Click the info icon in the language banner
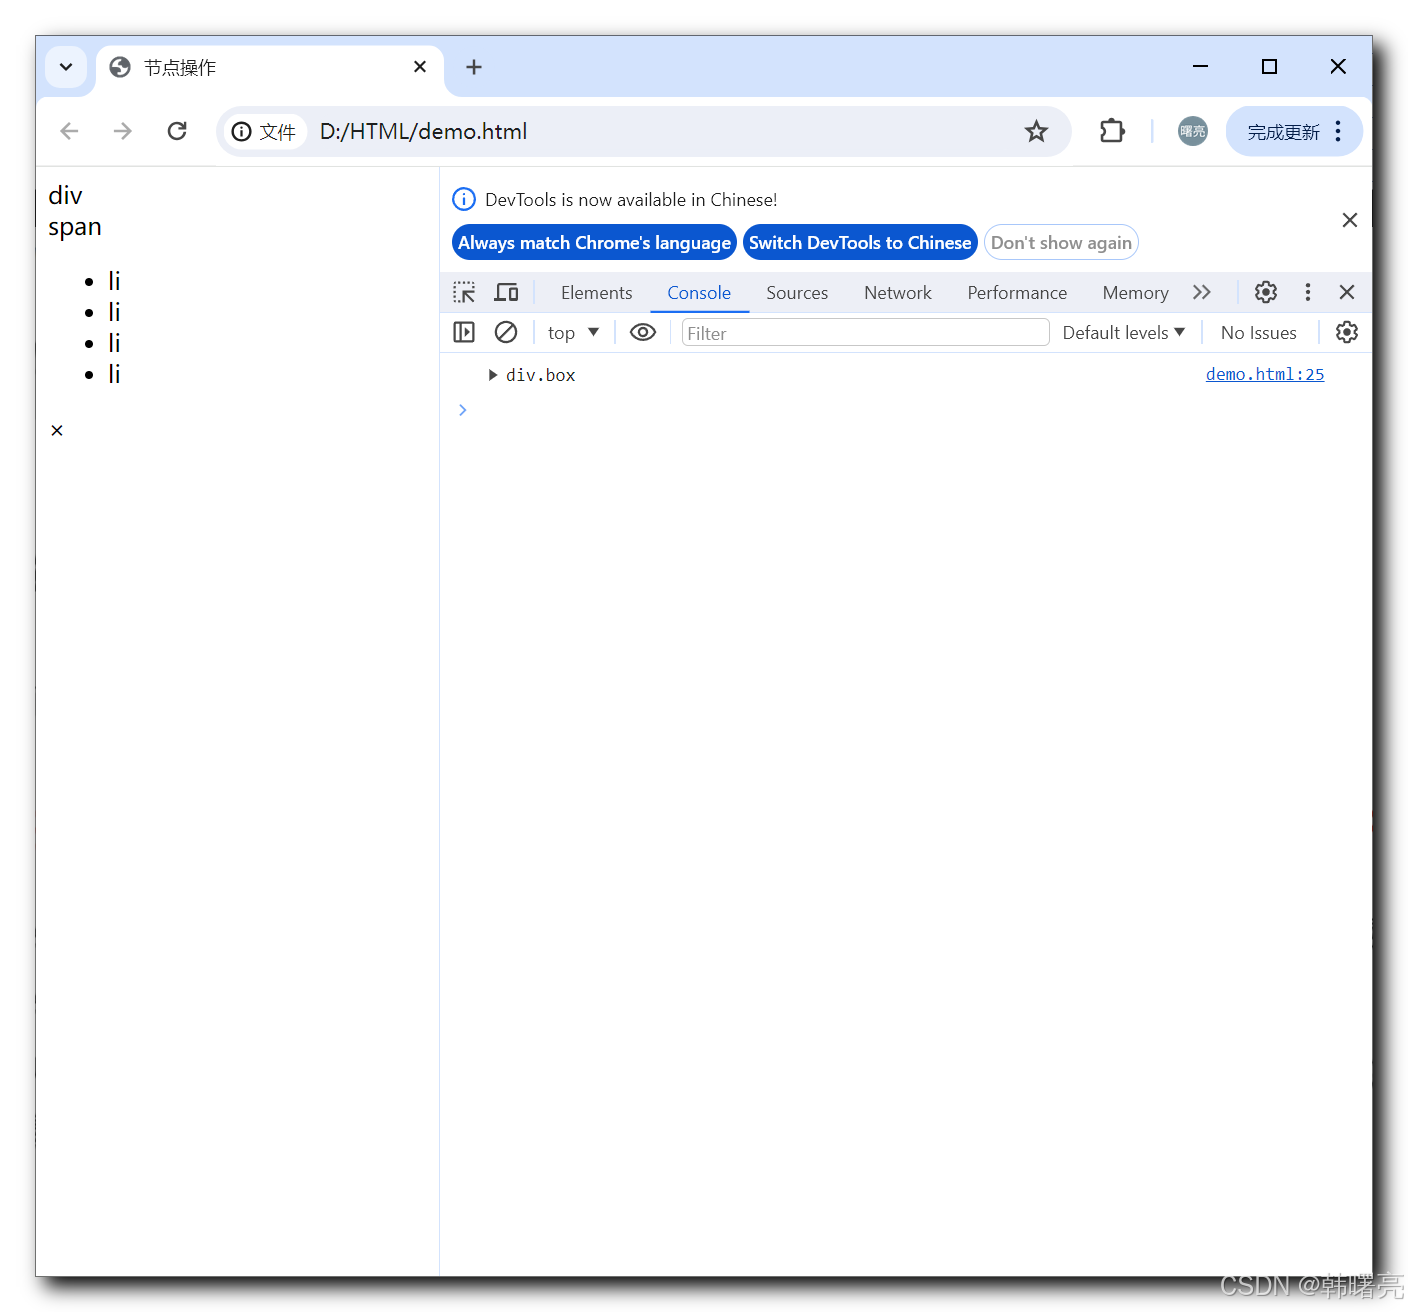 [464, 199]
